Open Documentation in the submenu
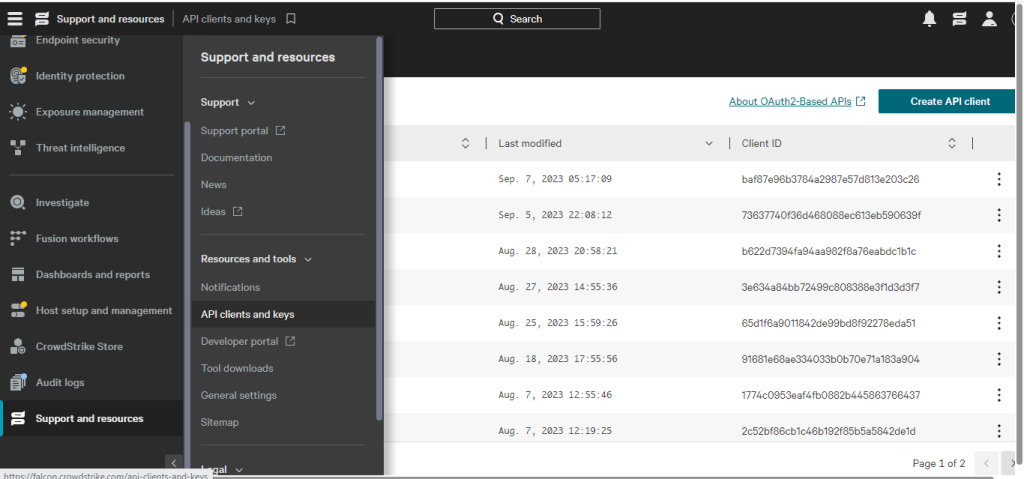This screenshot has height=479, width=1024. point(236,157)
